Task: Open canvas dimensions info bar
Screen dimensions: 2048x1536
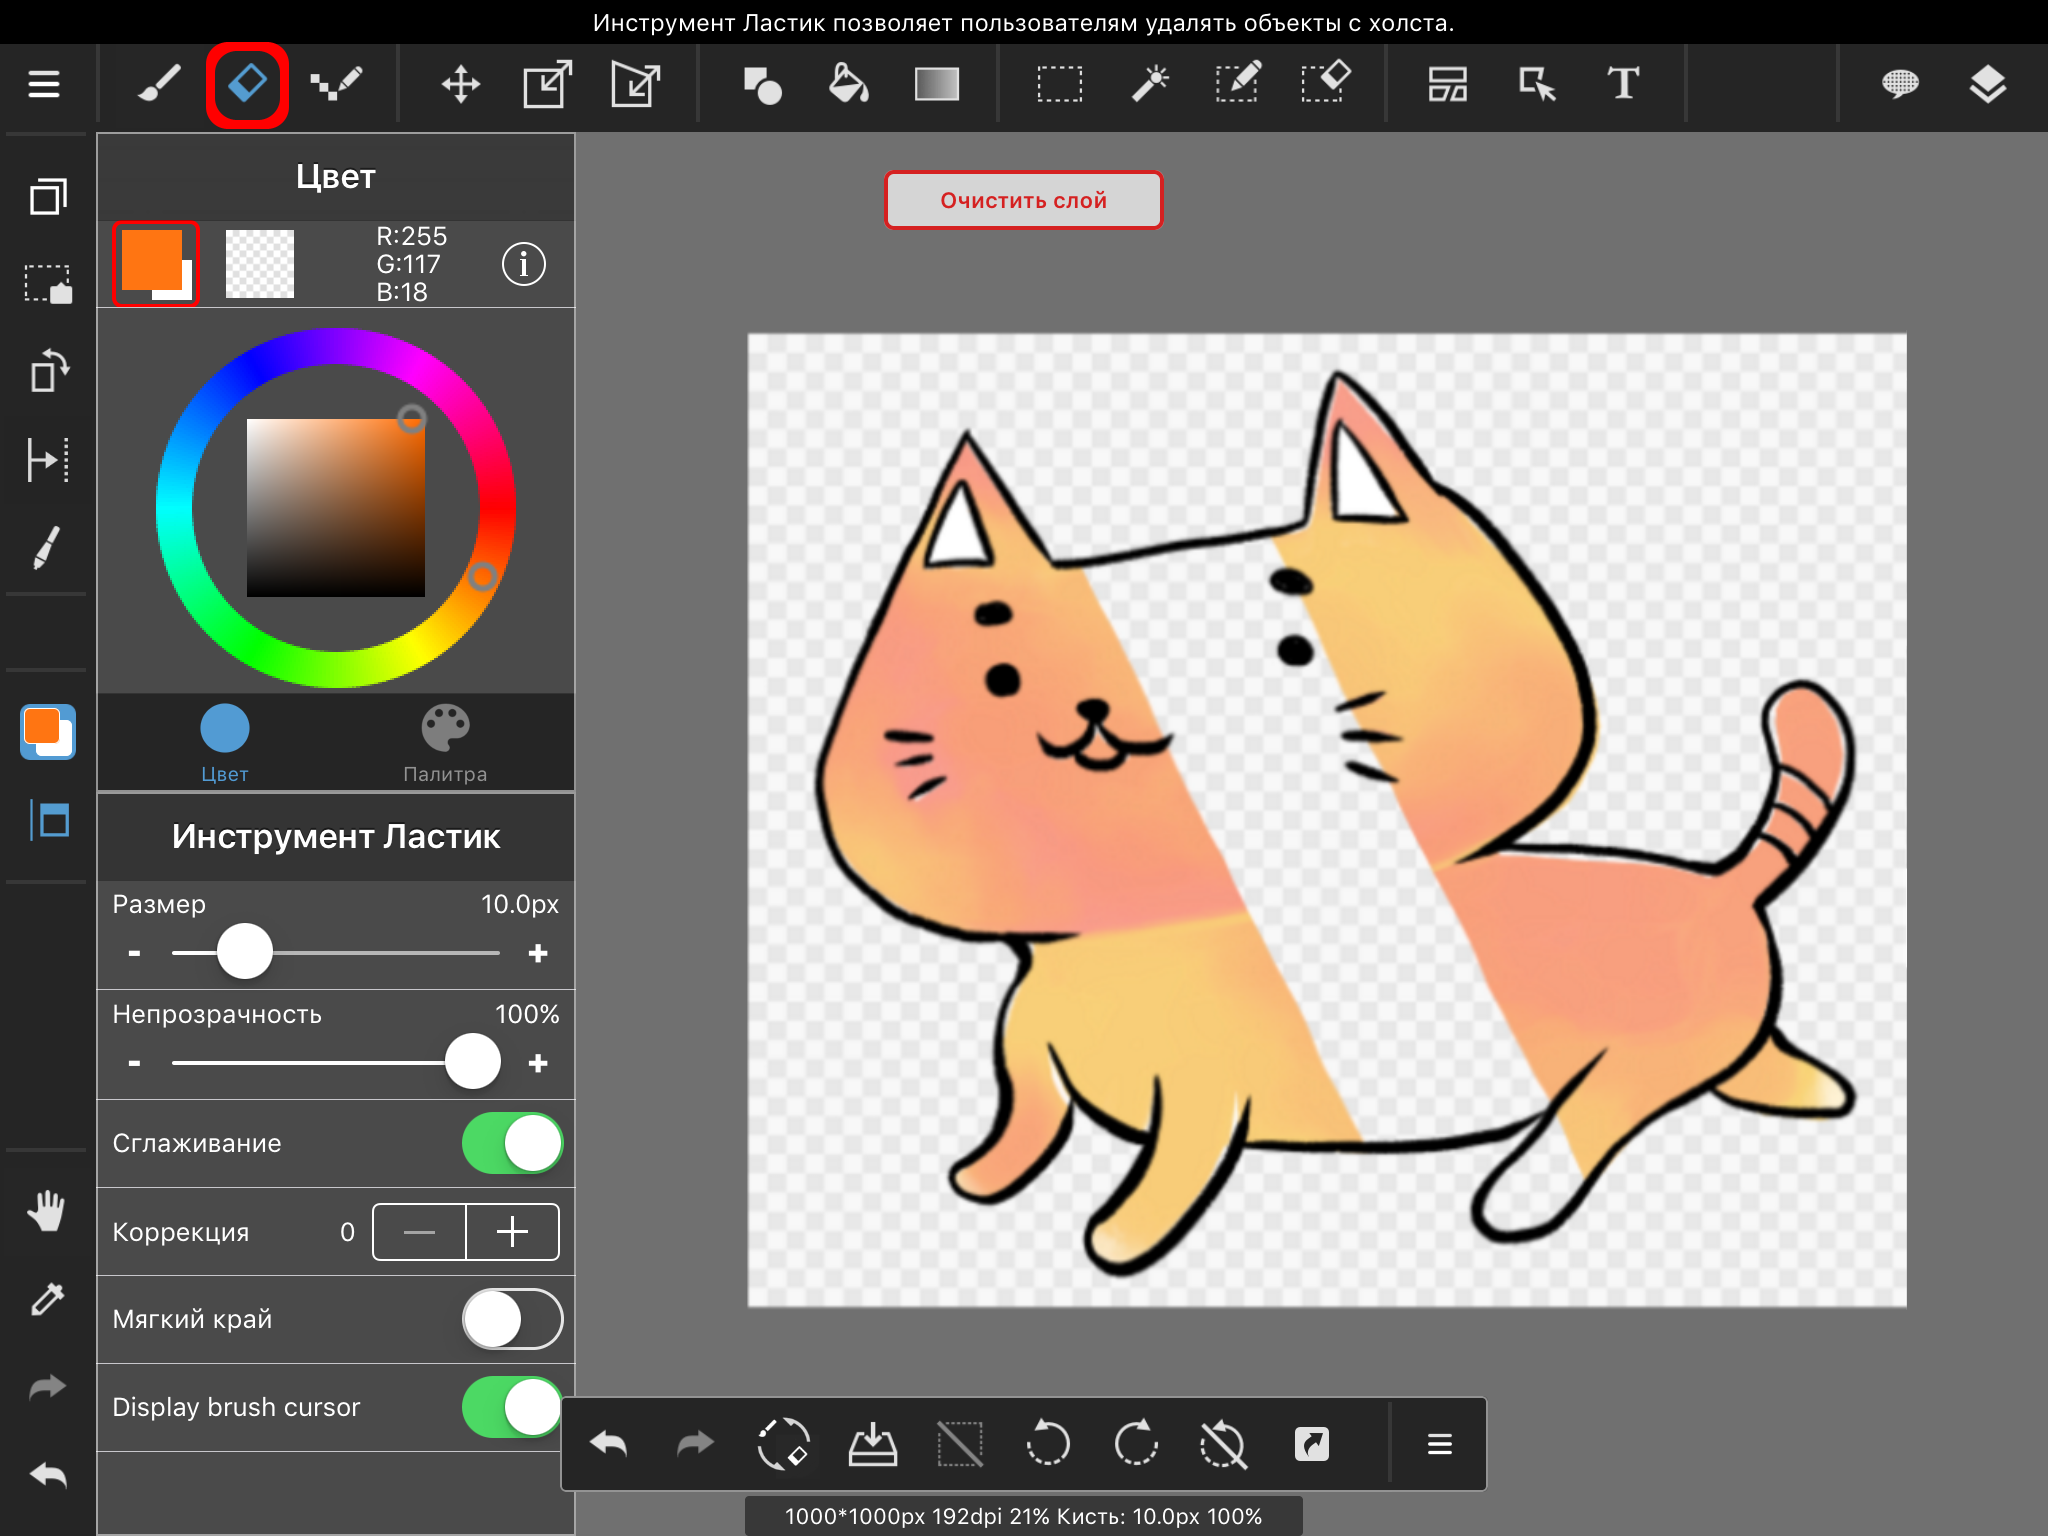Action: point(1024,1515)
